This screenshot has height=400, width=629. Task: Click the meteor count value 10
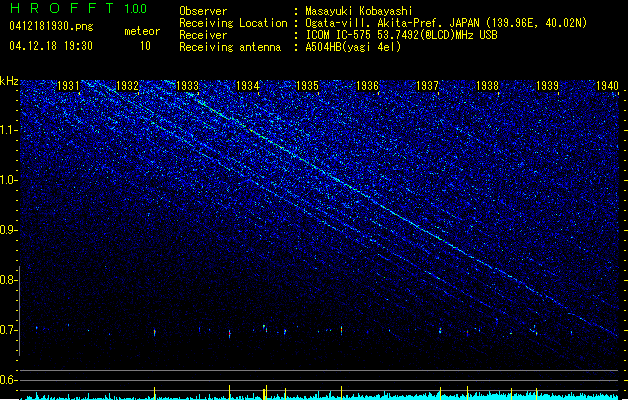pyautogui.click(x=145, y=46)
